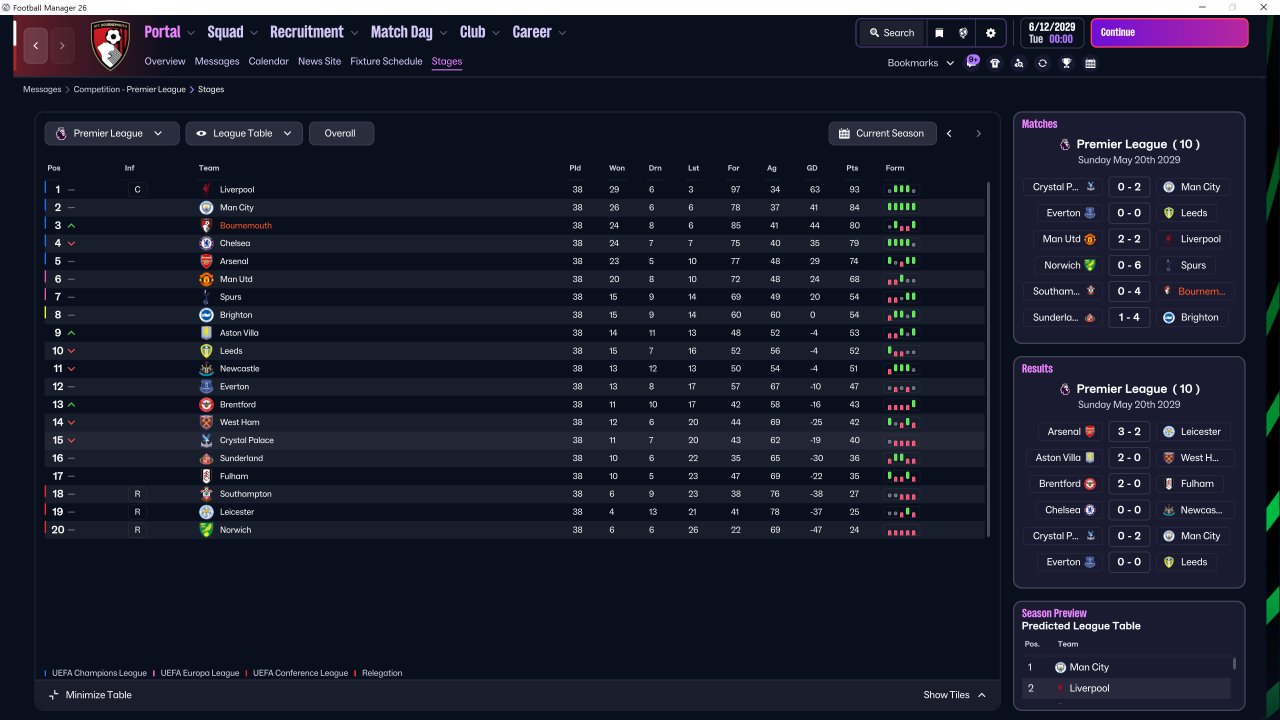This screenshot has width=1280, height=720.
Task: Click Show Tiles toggle
Action: pos(955,695)
